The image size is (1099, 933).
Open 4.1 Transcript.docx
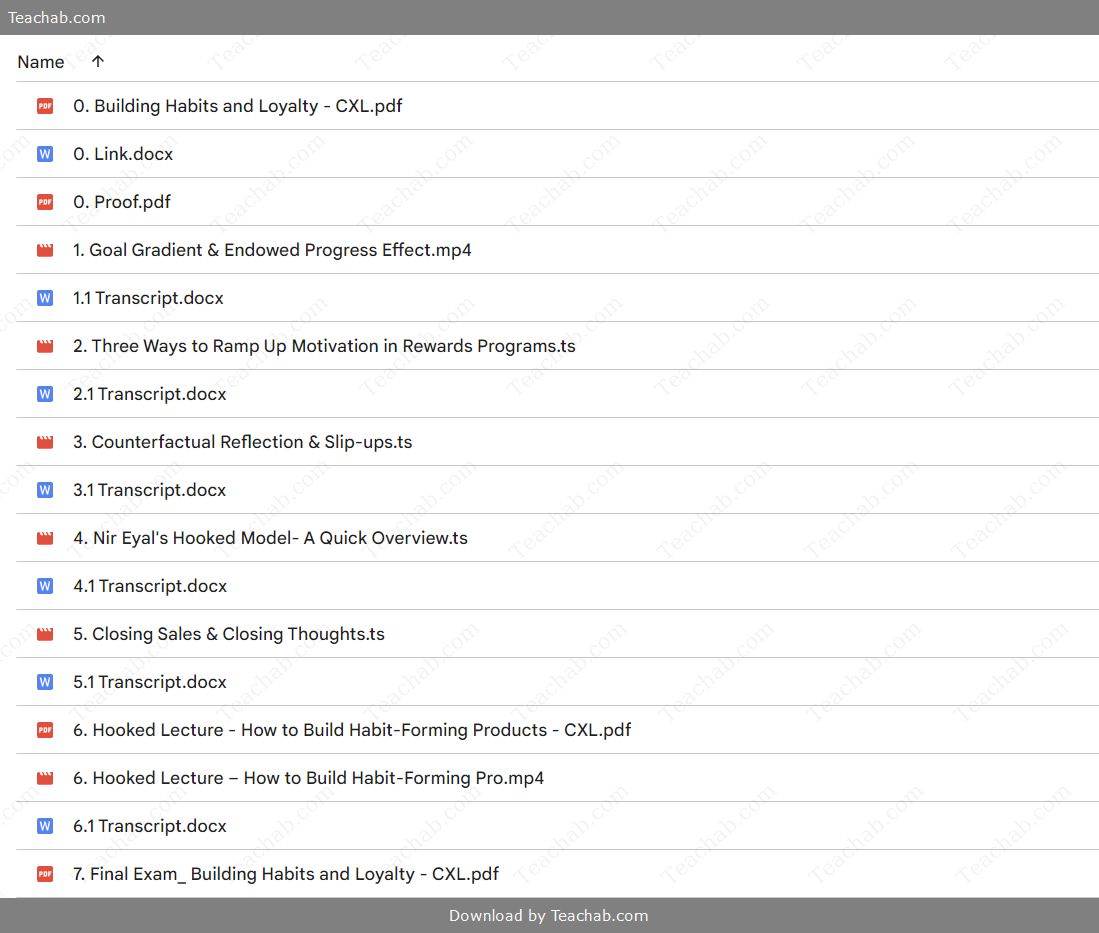point(557,586)
